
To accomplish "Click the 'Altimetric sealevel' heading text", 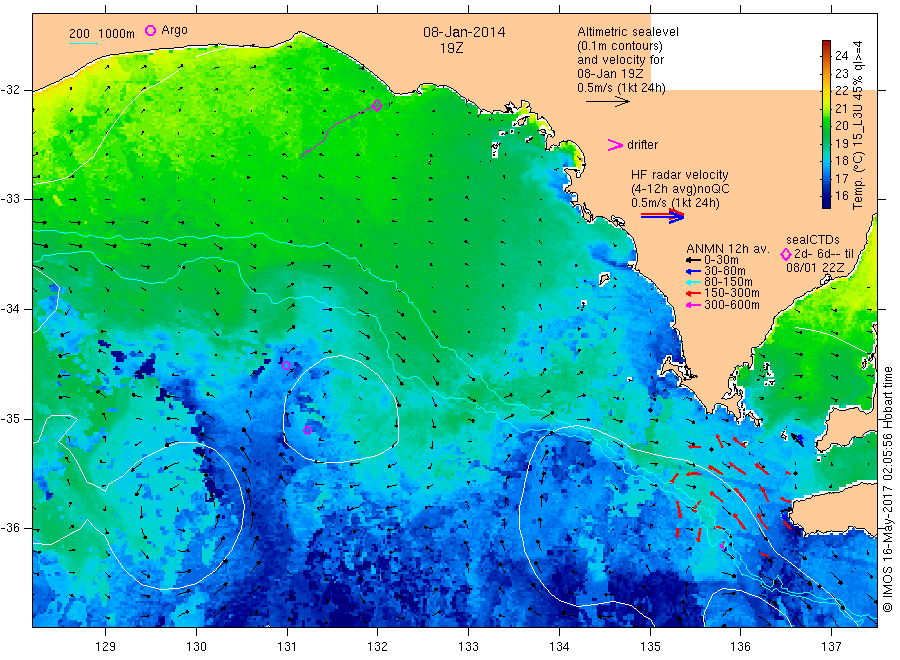I will click(628, 32).
